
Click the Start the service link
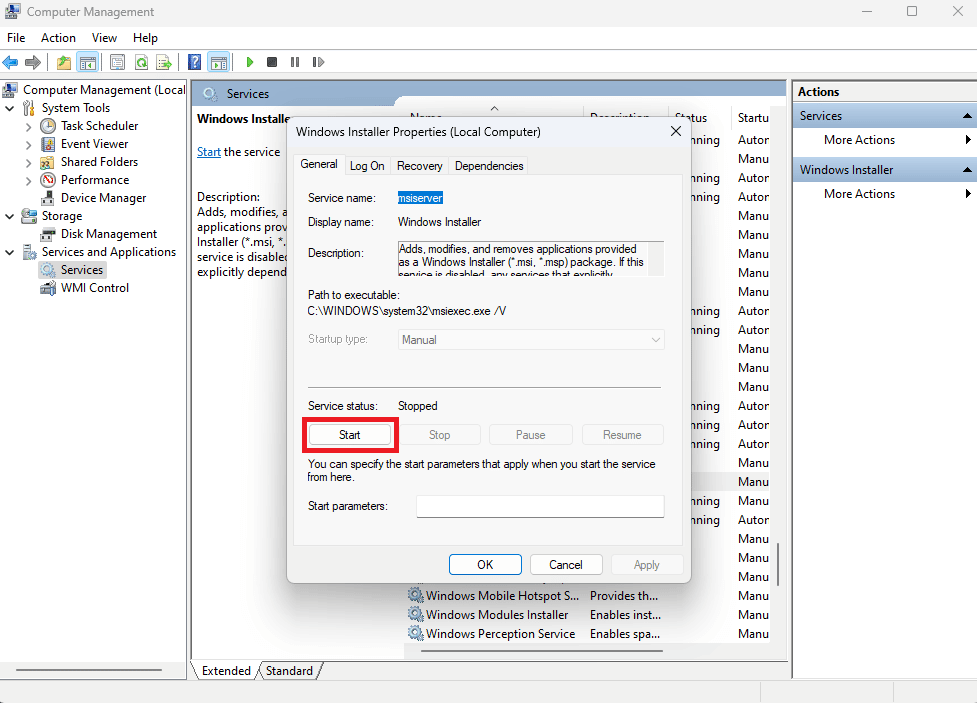pos(209,152)
